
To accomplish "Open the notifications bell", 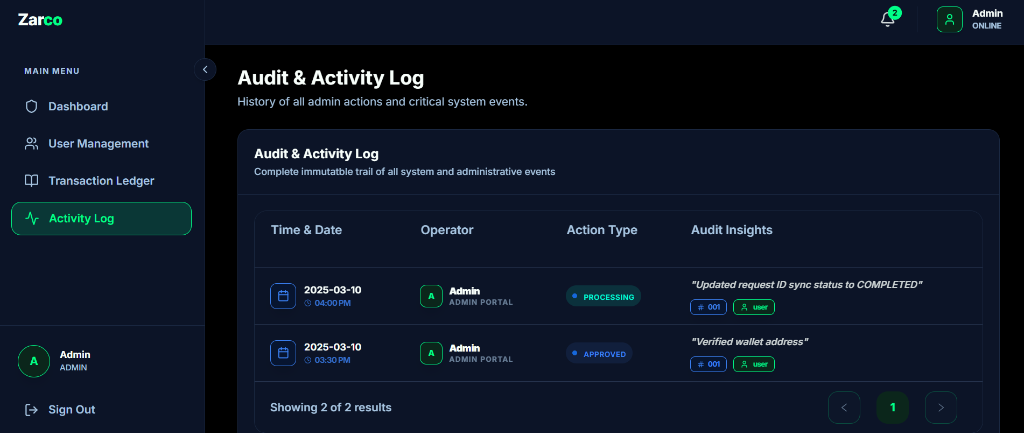I will click(888, 20).
